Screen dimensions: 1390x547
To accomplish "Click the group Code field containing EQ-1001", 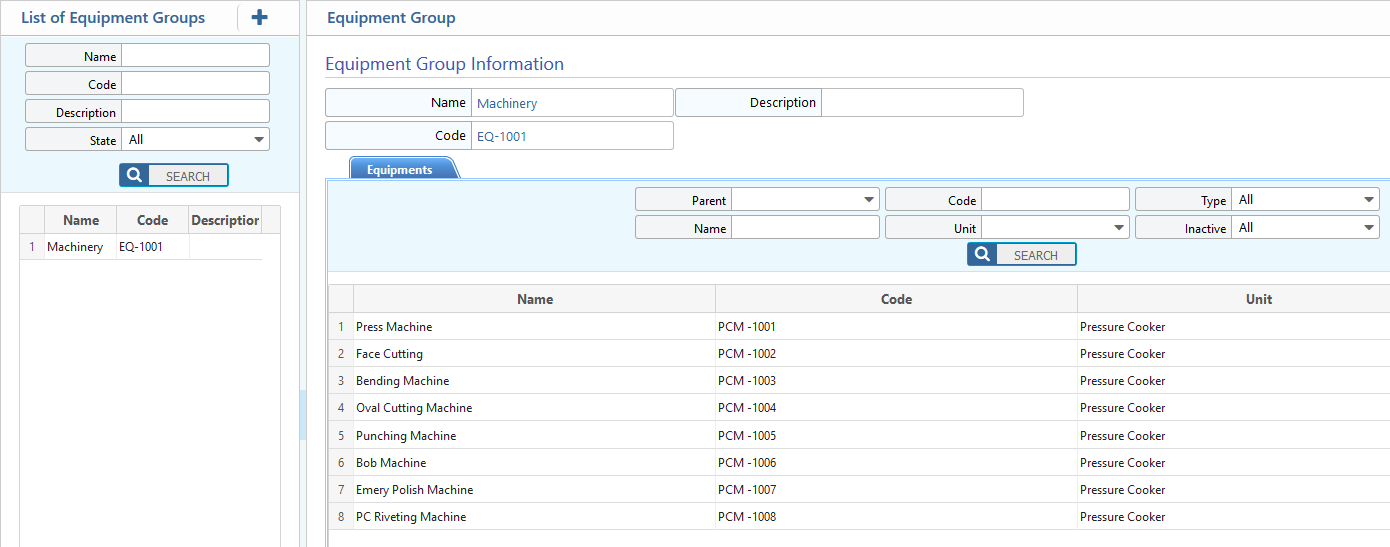I will (x=572, y=136).
